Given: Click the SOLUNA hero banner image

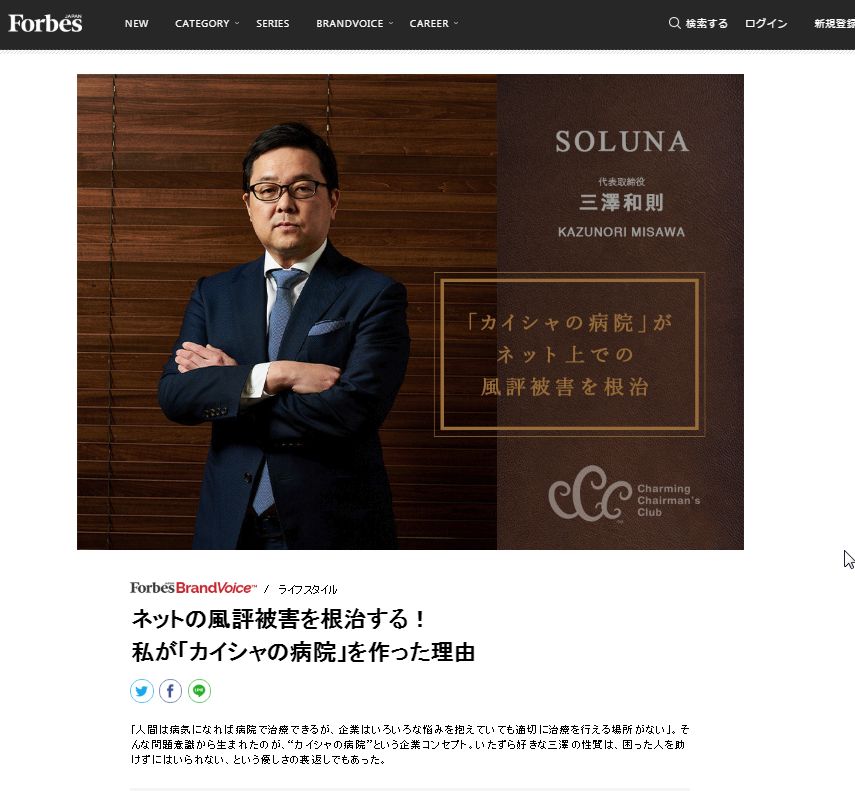Looking at the screenshot, I should [x=410, y=312].
